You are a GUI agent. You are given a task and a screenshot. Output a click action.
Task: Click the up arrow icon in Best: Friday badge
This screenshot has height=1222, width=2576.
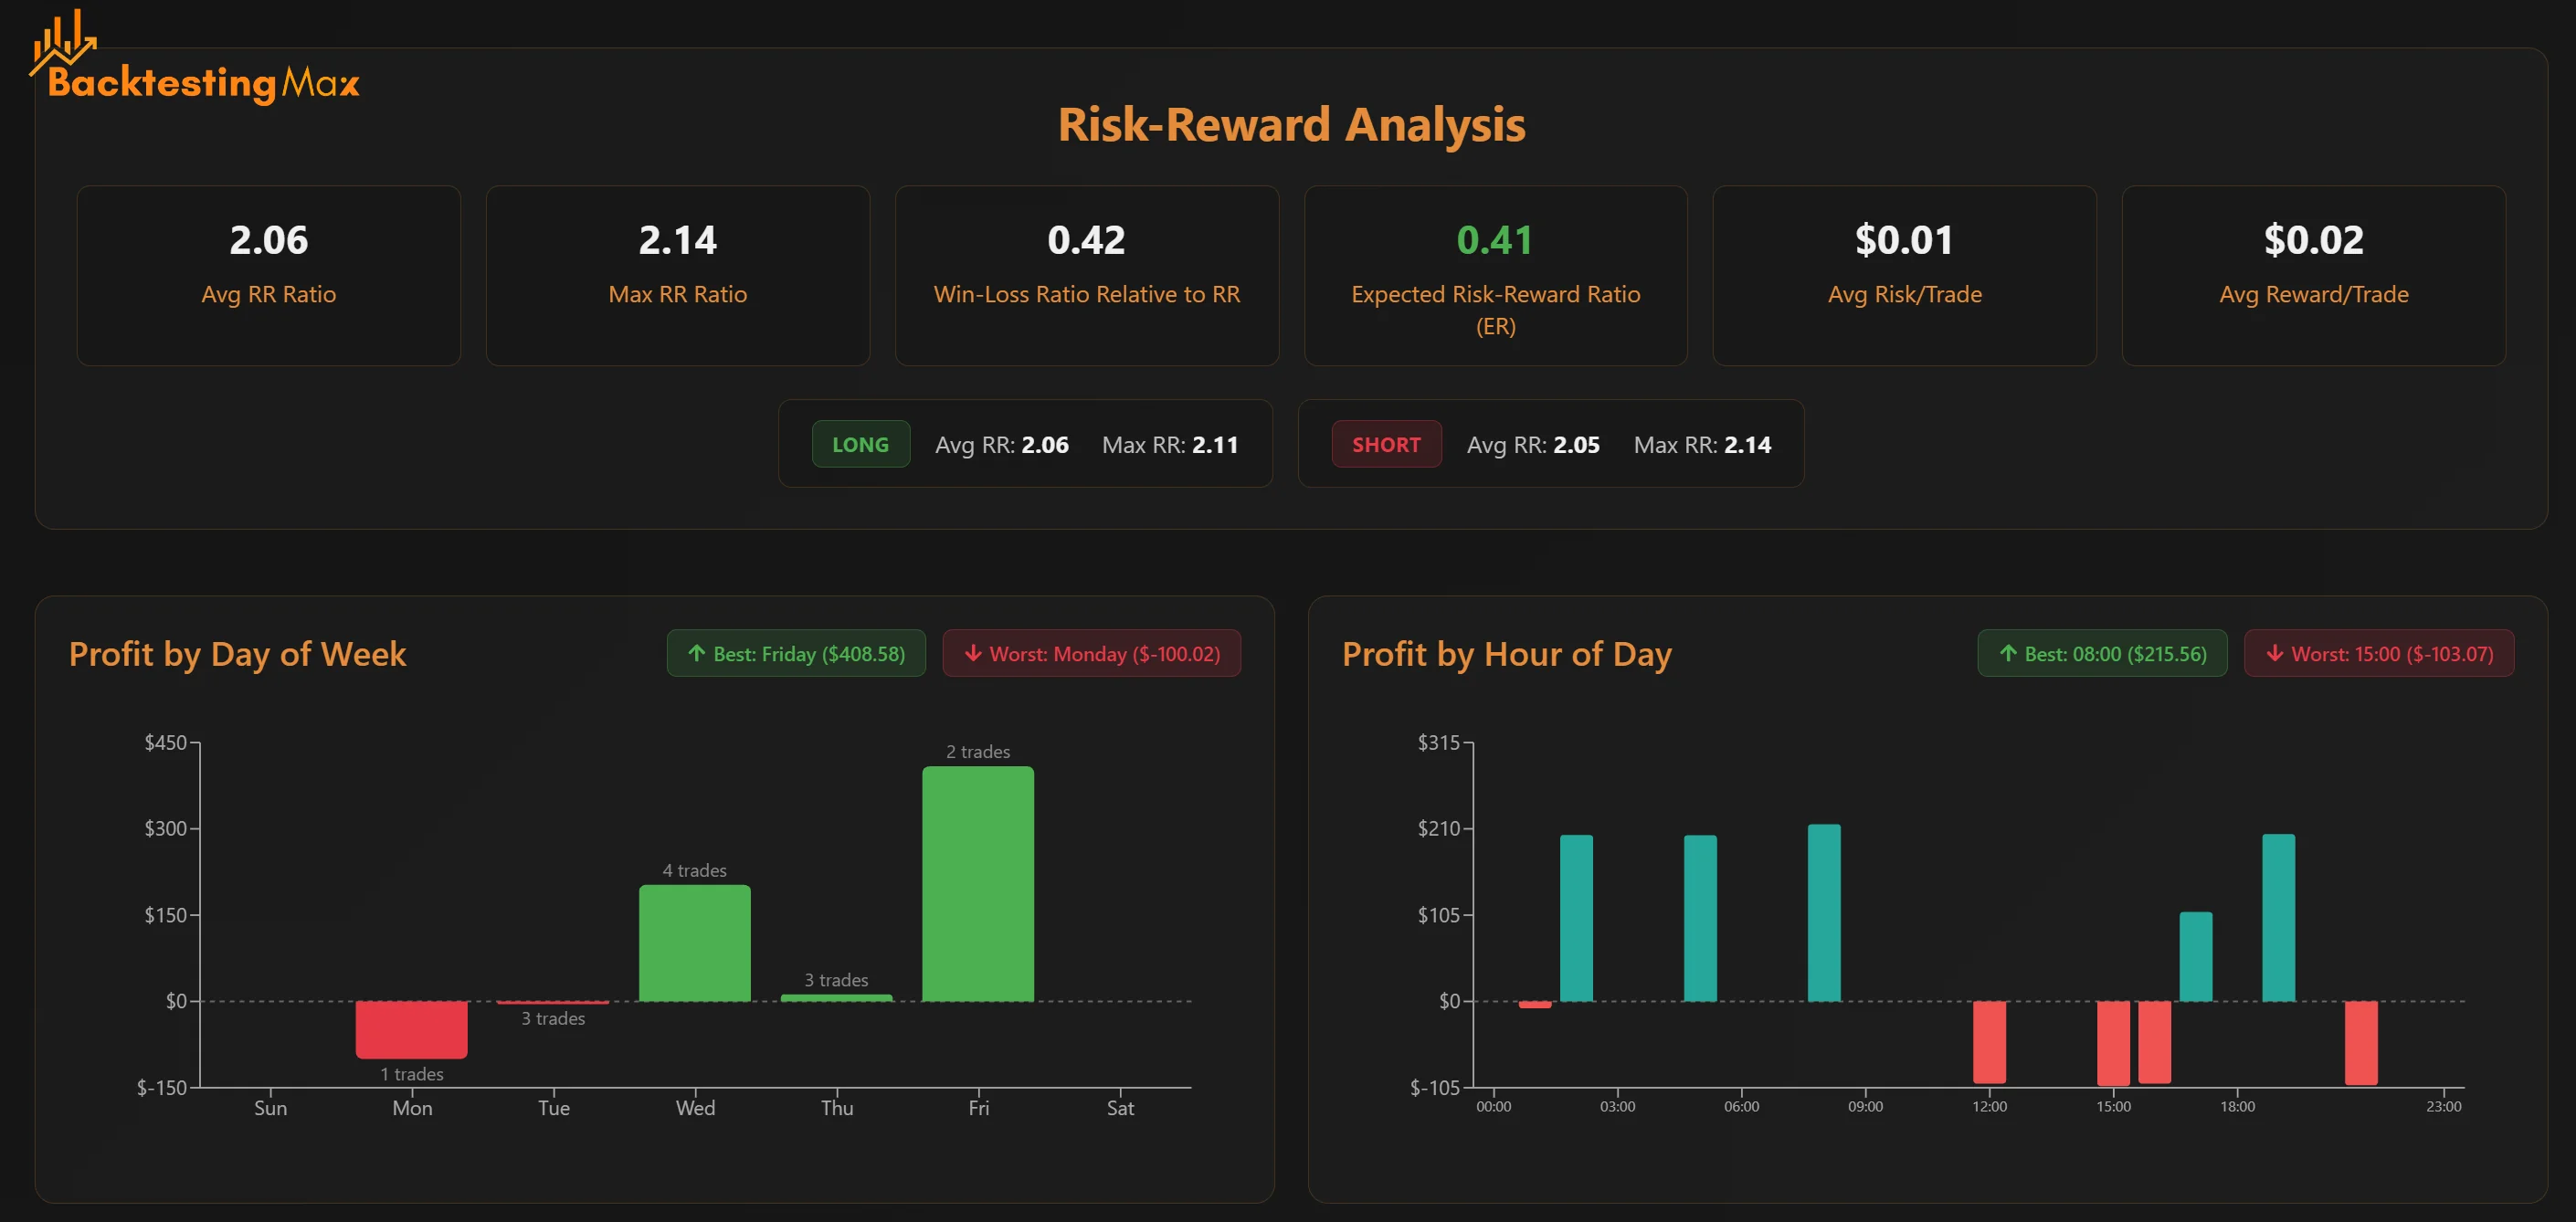point(697,653)
